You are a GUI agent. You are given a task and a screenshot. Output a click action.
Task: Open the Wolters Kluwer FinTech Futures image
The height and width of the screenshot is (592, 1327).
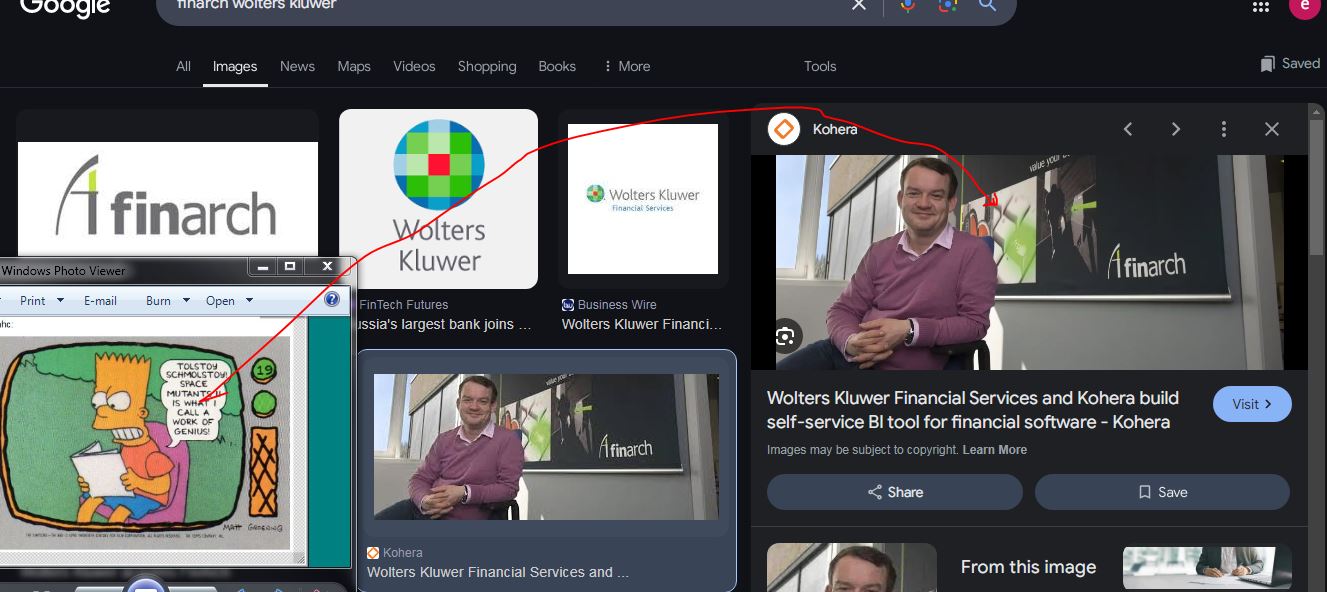click(438, 199)
